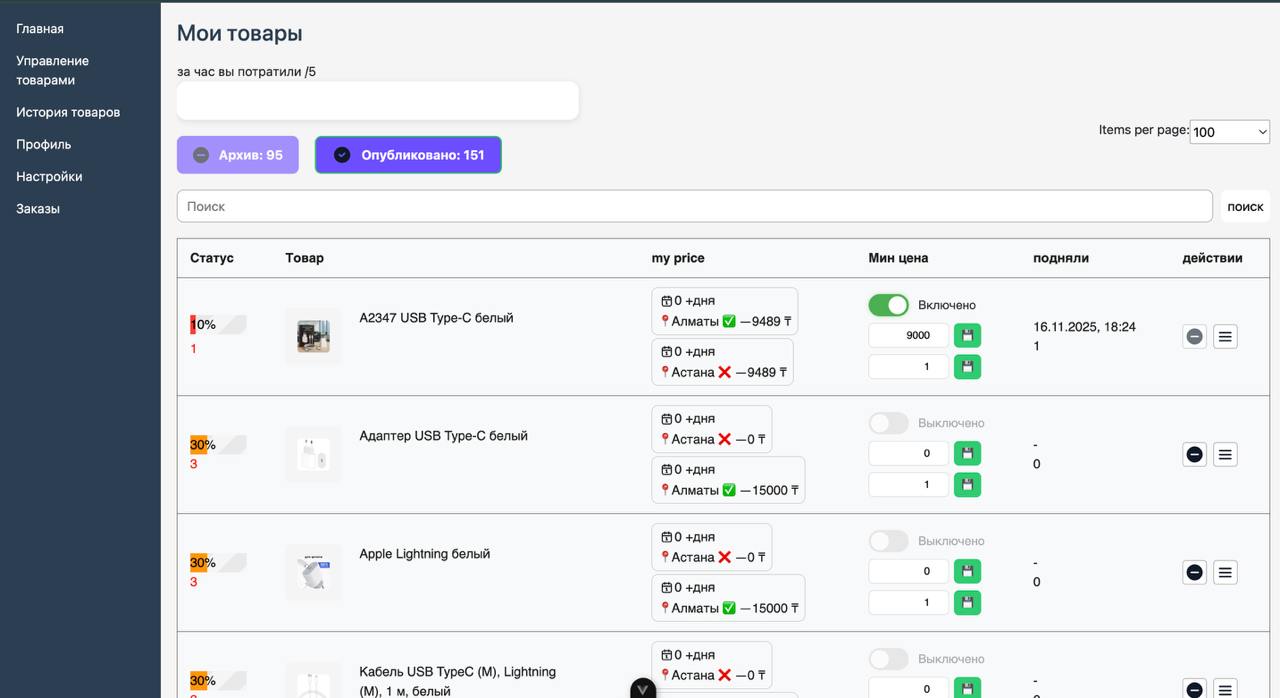Disable the Включено toggle for A2347 product
Image resolution: width=1280 pixels, height=698 pixels.
[888, 305]
